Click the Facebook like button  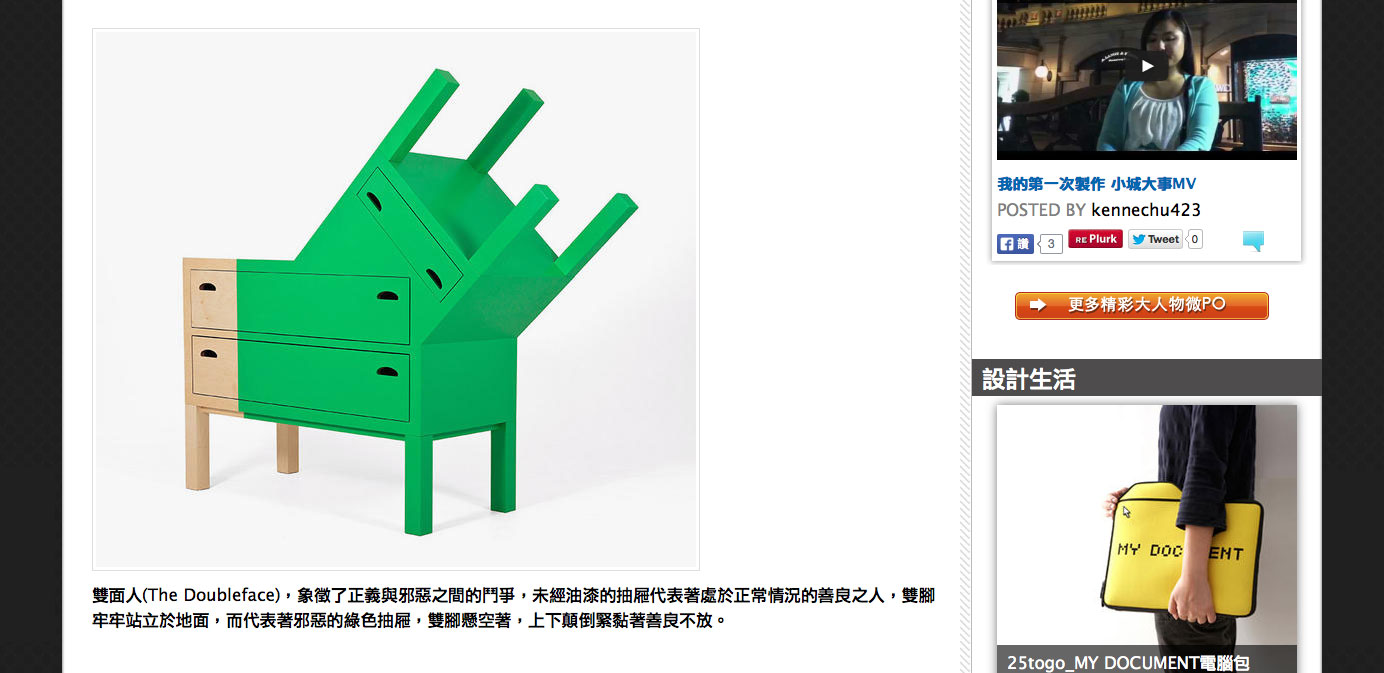1015,244
